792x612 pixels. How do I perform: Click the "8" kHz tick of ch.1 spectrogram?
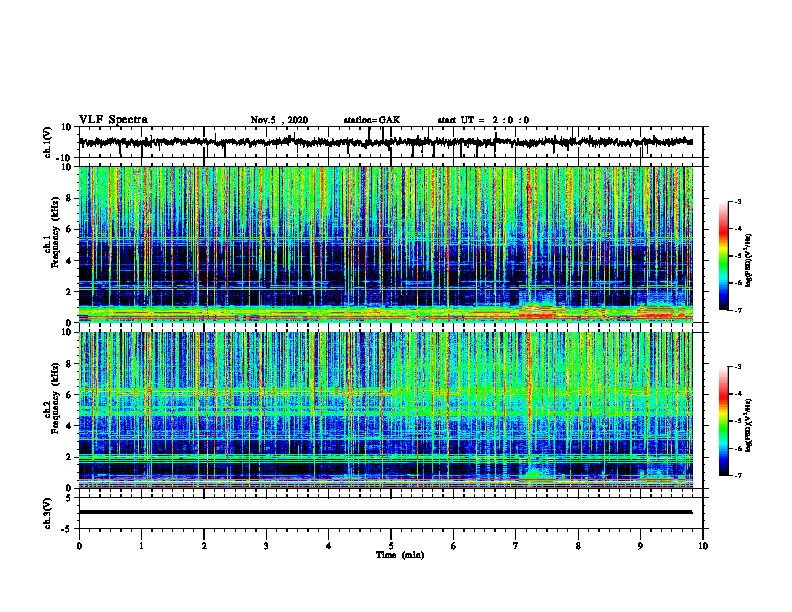coord(69,198)
